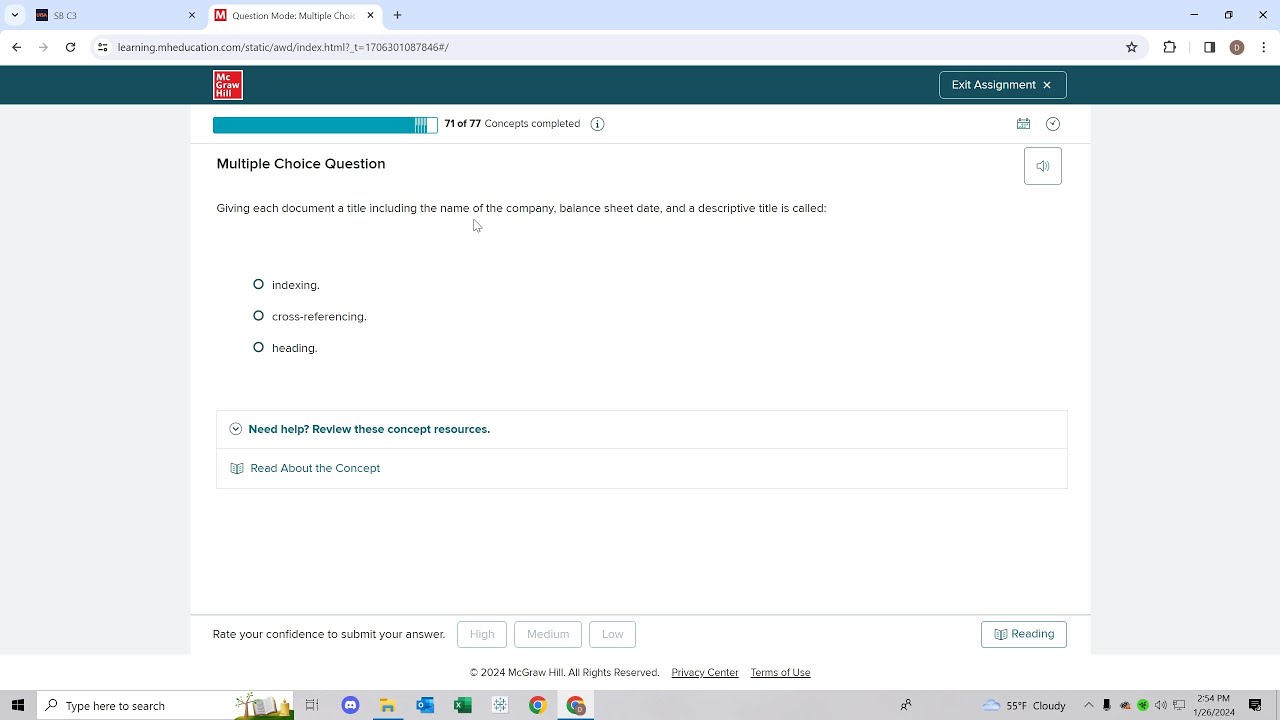This screenshot has height=720, width=1280.
Task: Rate confidence as Low
Action: click(613, 634)
